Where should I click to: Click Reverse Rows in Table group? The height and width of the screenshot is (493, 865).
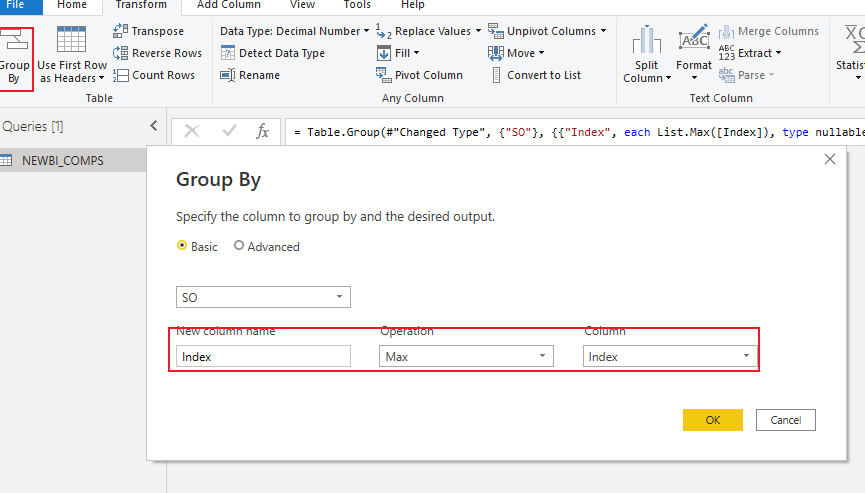pos(157,53)
